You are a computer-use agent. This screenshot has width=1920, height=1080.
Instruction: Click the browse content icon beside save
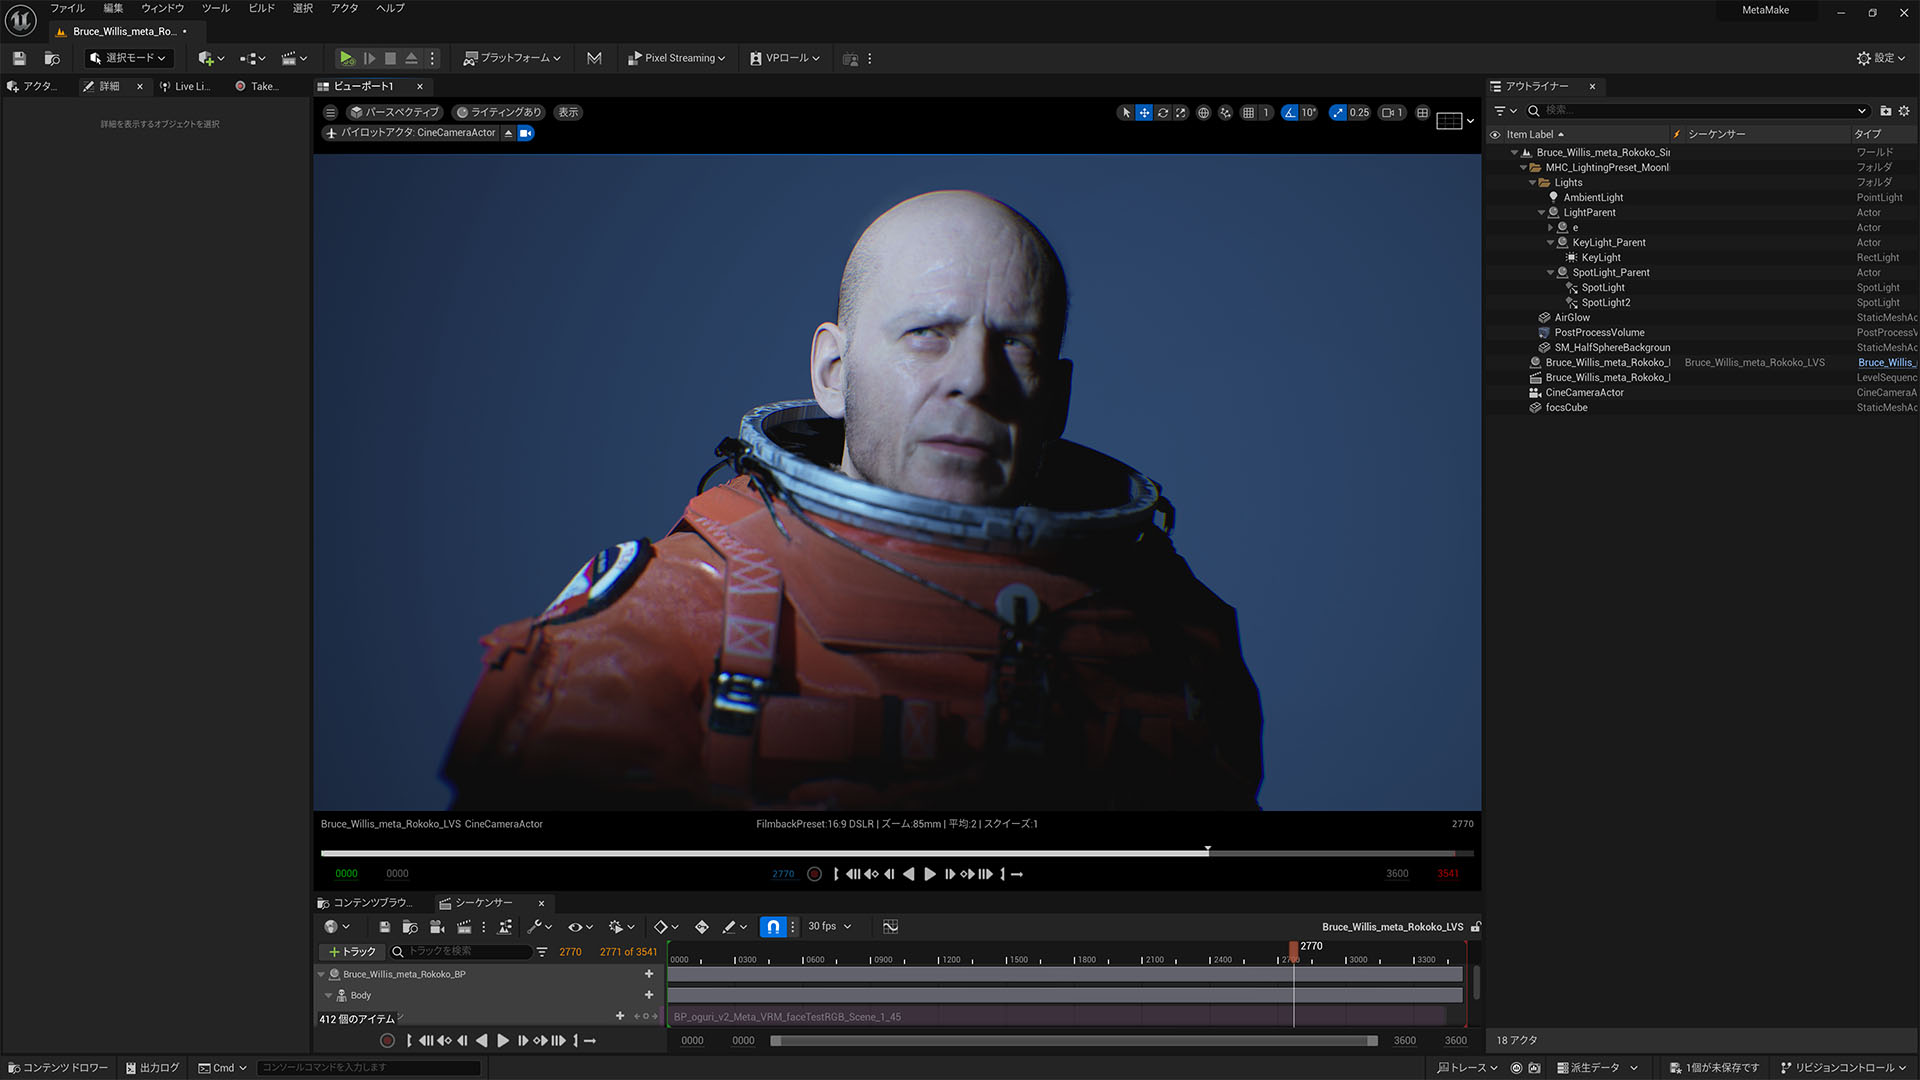point(52,58)
